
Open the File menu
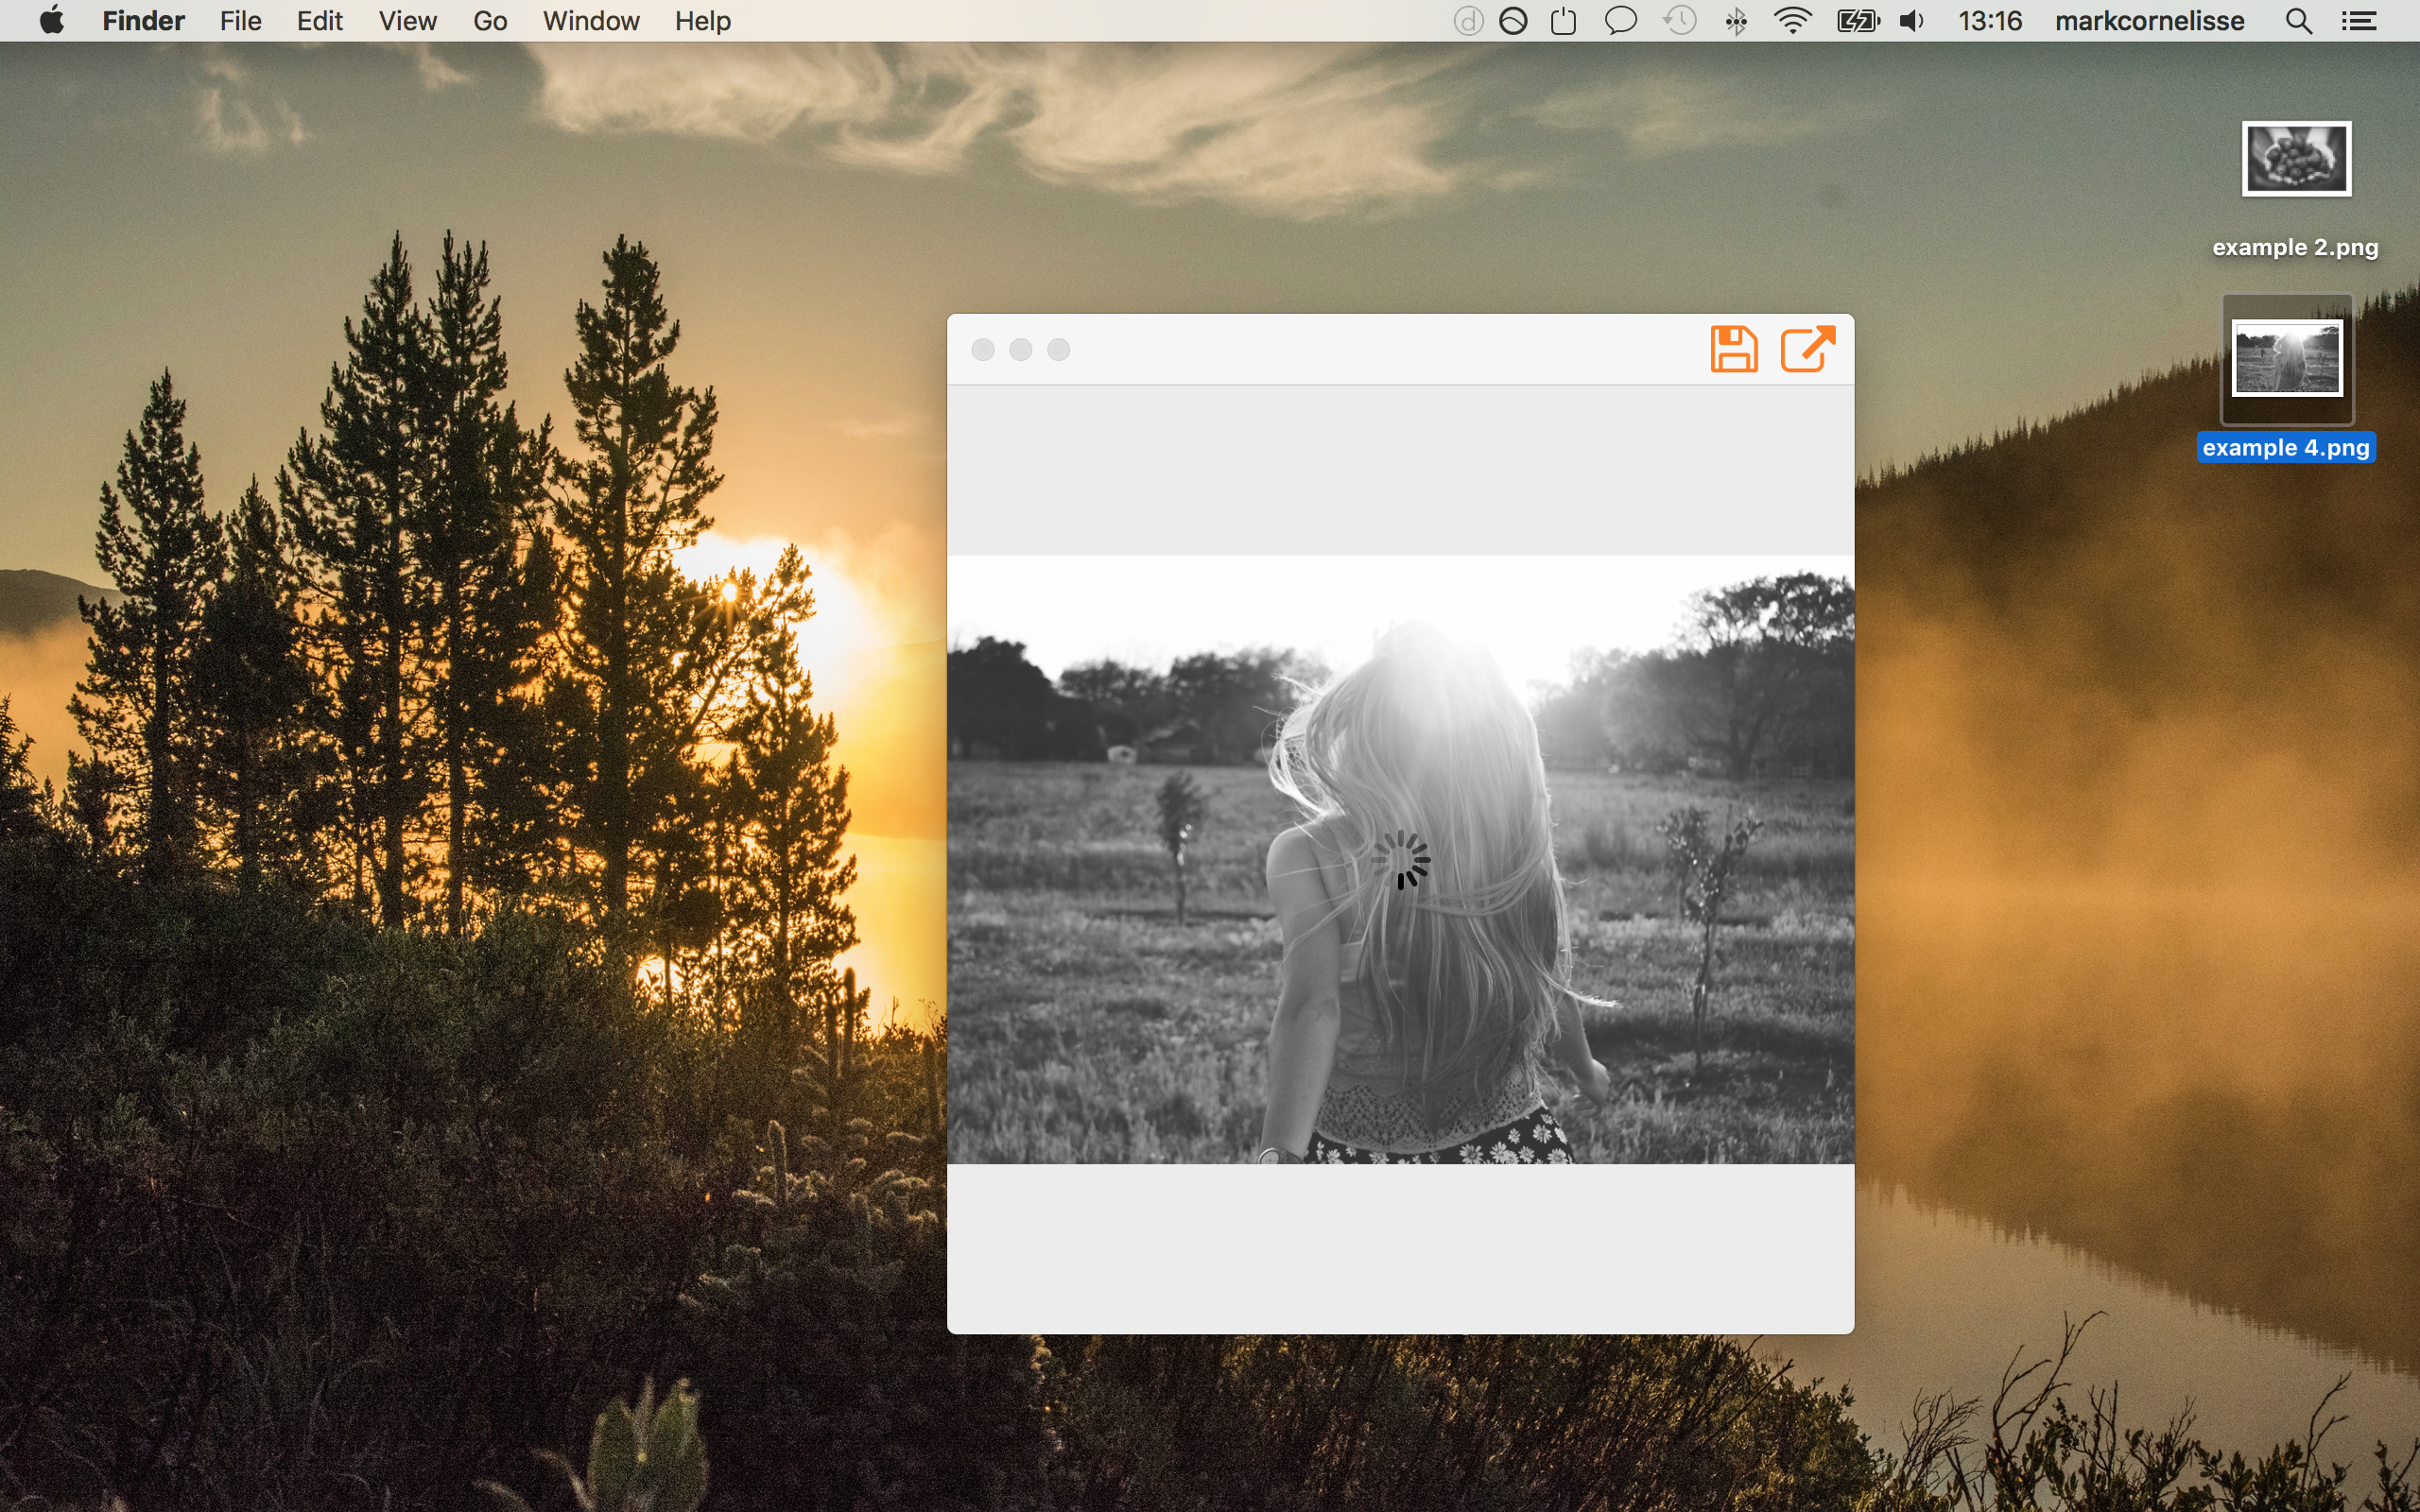pos(240,21)
